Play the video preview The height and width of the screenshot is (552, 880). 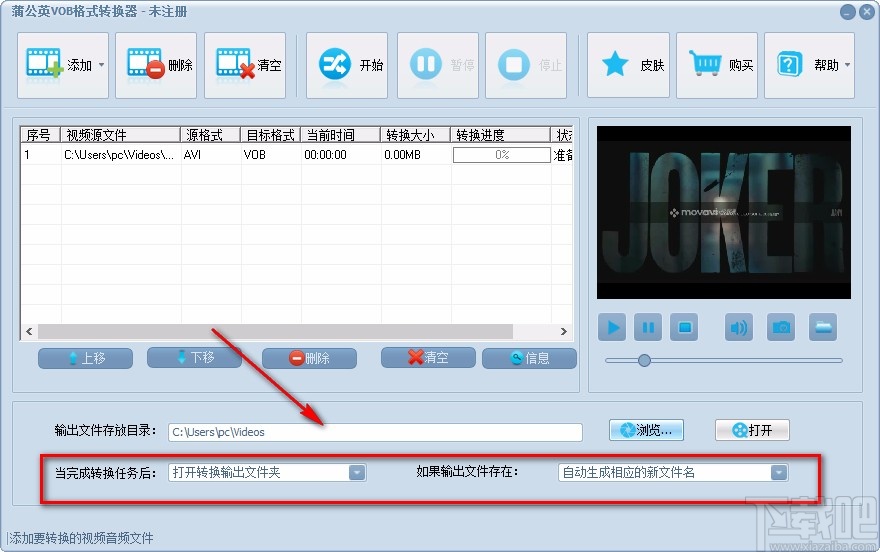pyautogui.click(x=612, y=327)
